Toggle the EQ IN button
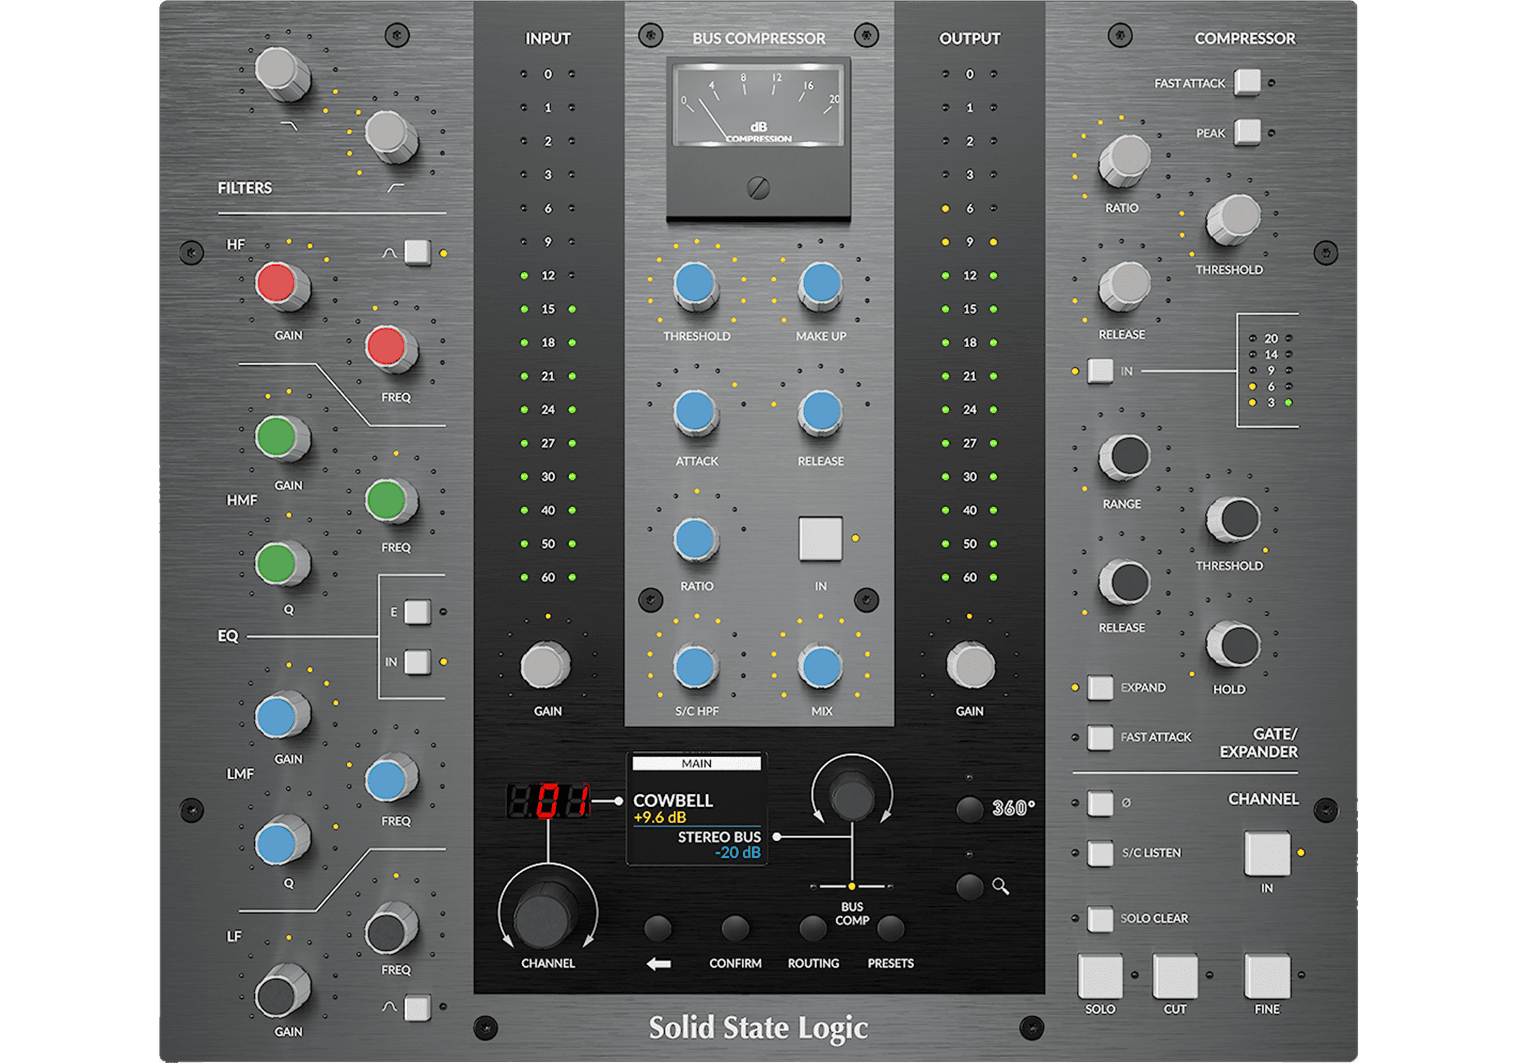 click(x=417, y=662)
